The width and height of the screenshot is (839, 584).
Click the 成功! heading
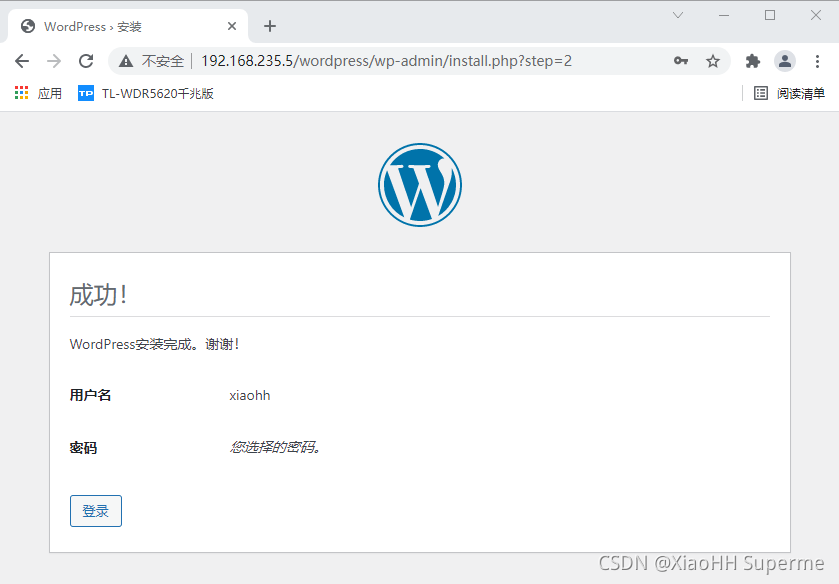(98, 295)
